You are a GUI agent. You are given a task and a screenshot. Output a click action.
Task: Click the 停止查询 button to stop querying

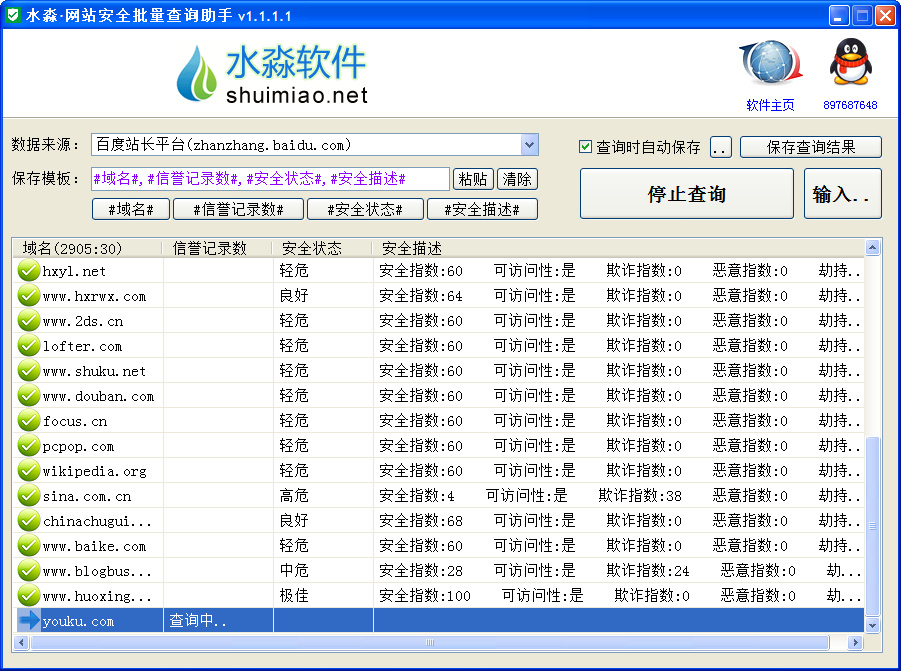686,193
